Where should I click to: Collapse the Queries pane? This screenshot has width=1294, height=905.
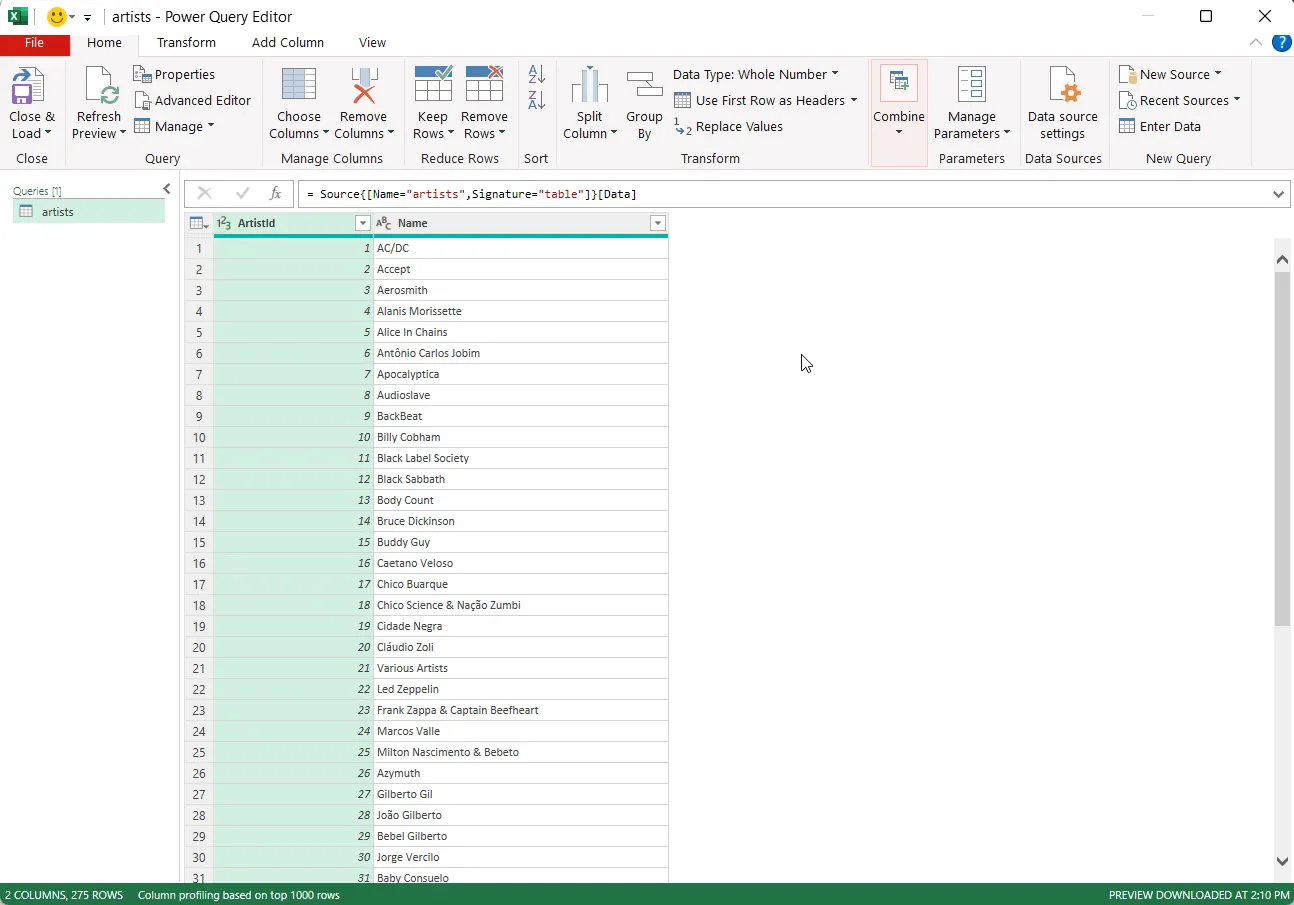point(167,189)
